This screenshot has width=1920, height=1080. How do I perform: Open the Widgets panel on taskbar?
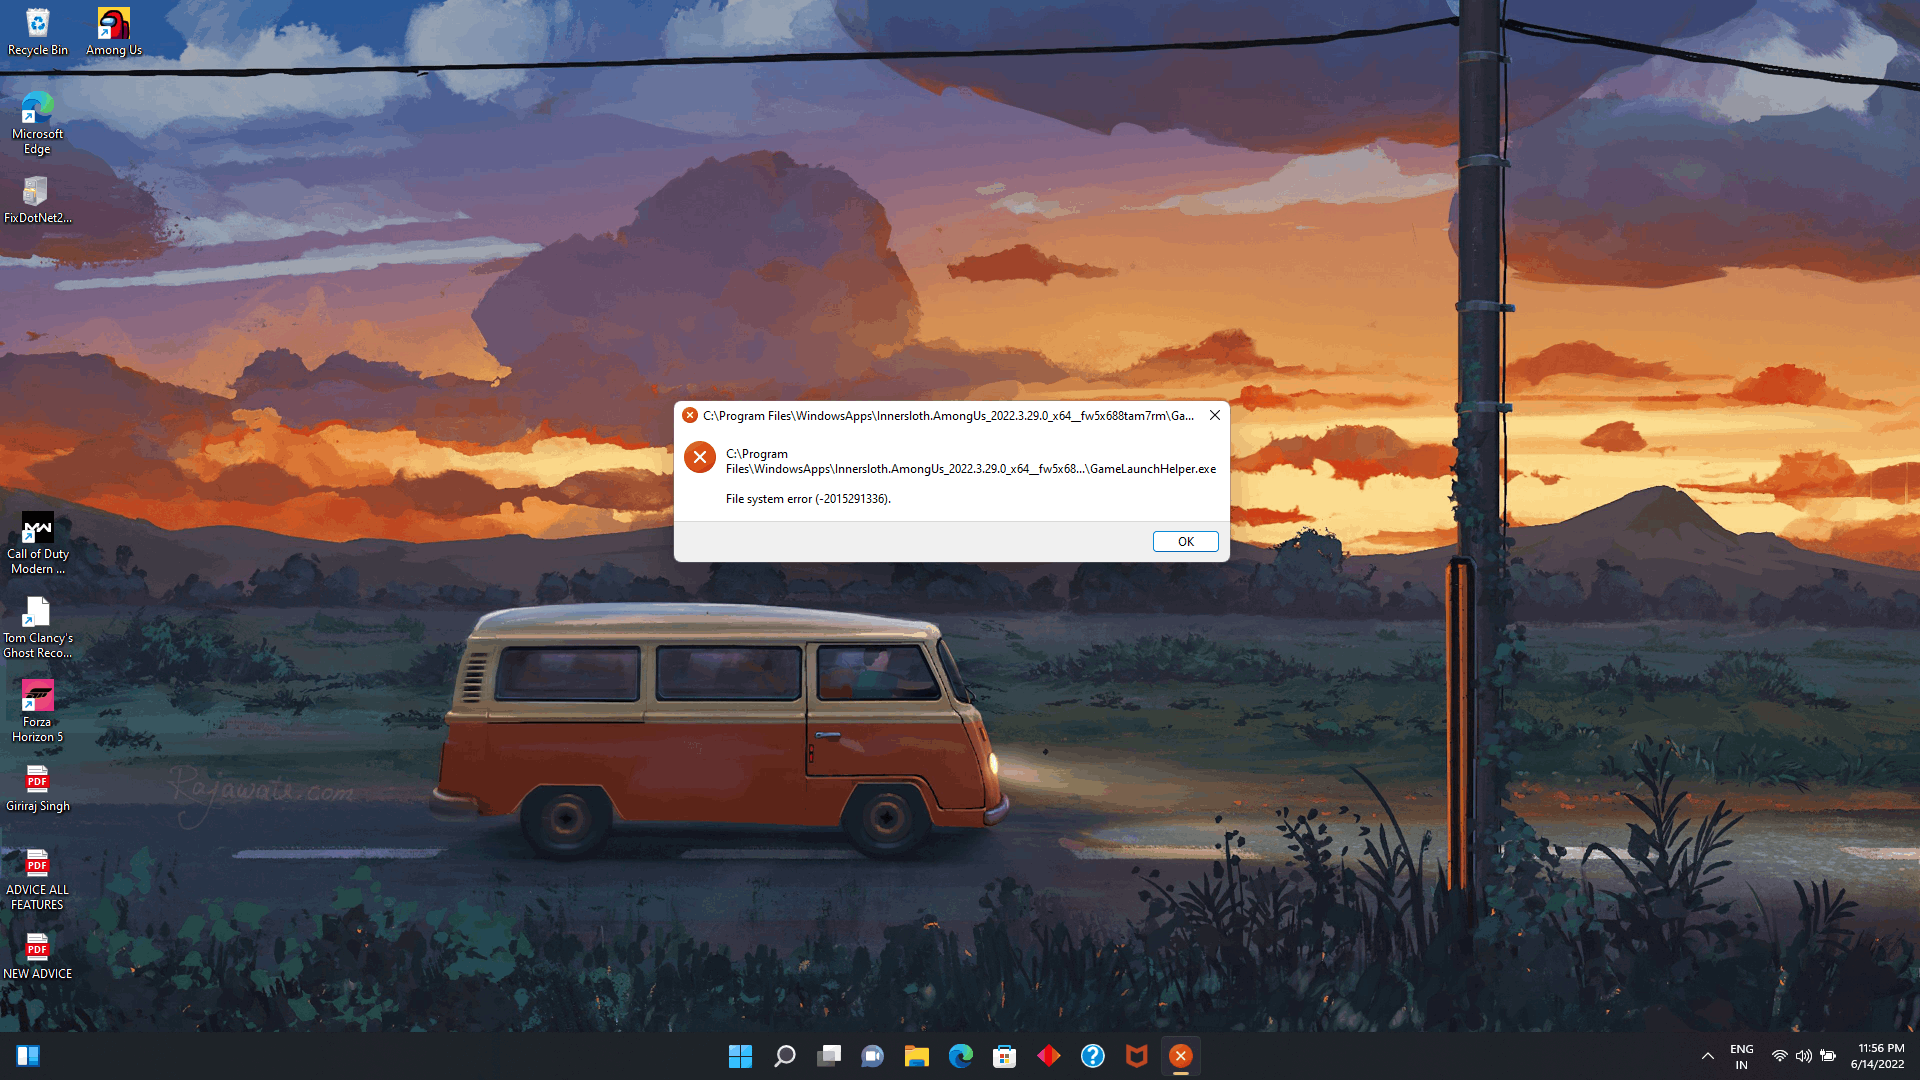click(x=28, y=1056)
